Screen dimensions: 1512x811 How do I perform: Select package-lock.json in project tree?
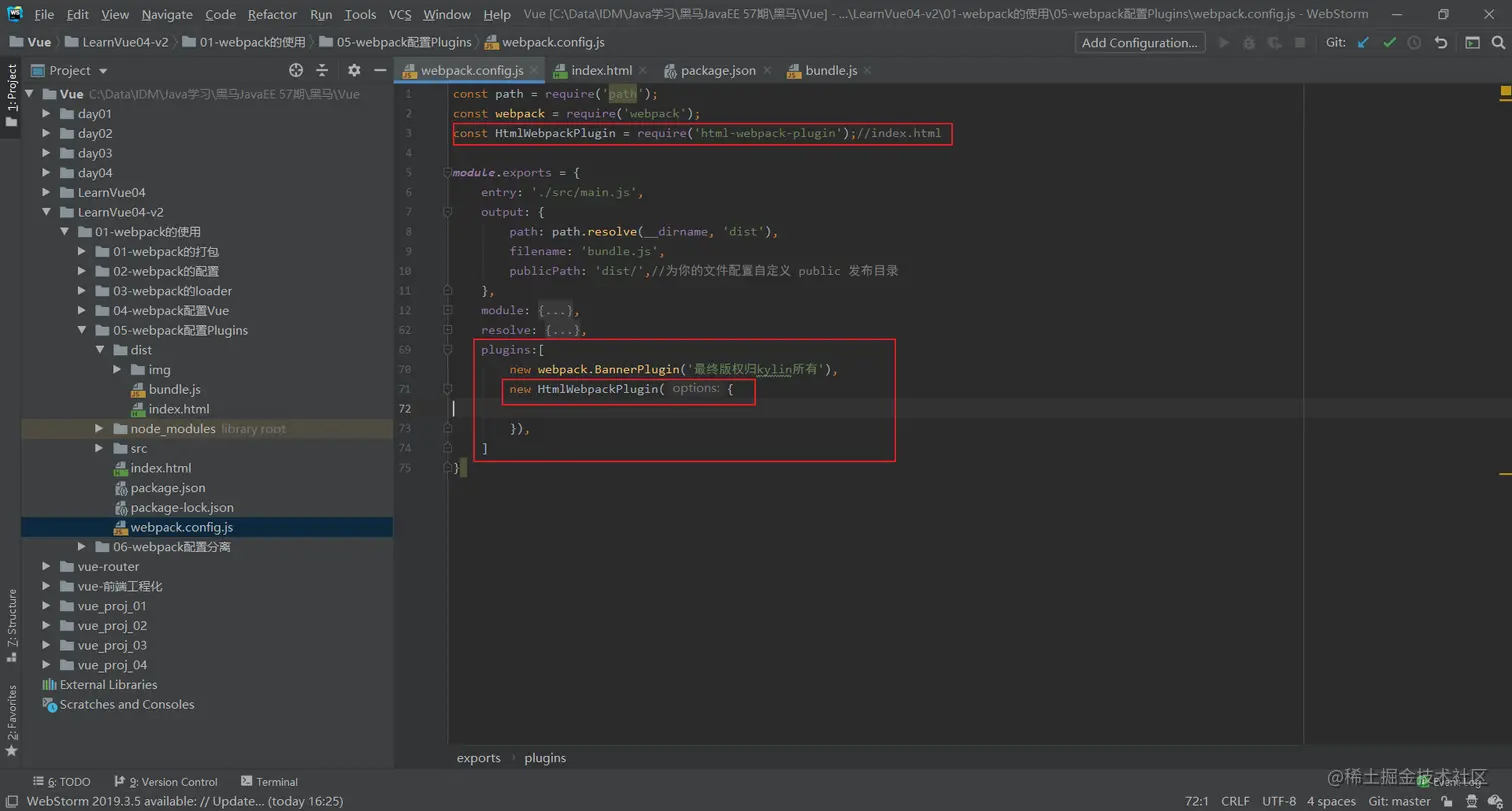(181, 508)
